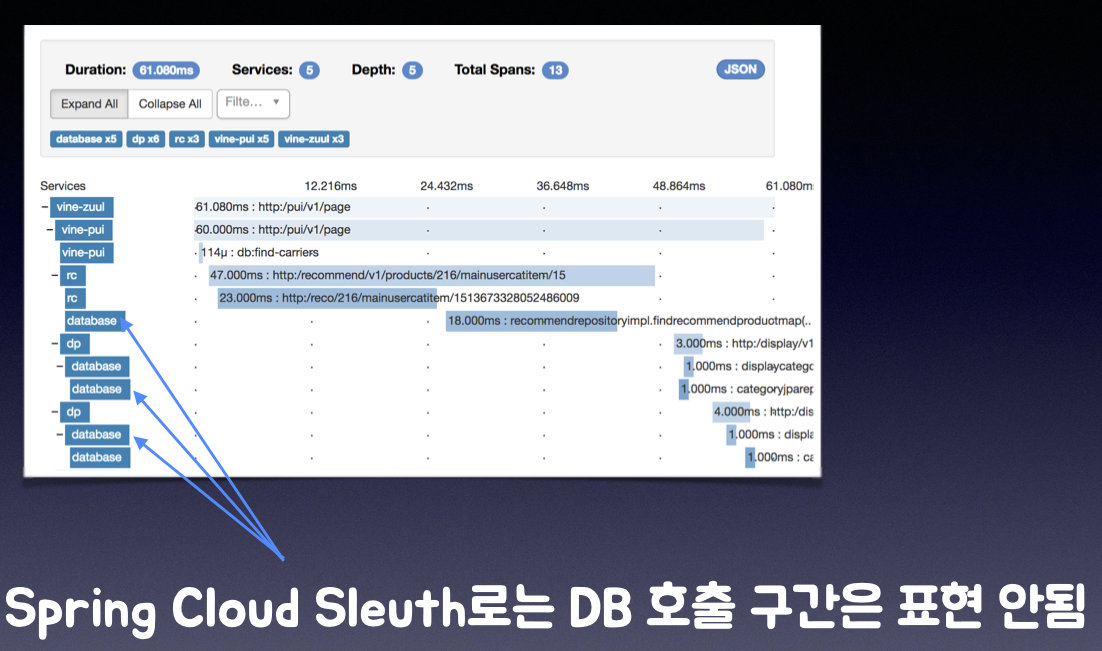Collapse the expandable vine-pui tree node
Viewport: 1102px width, 651px height.
49,229
